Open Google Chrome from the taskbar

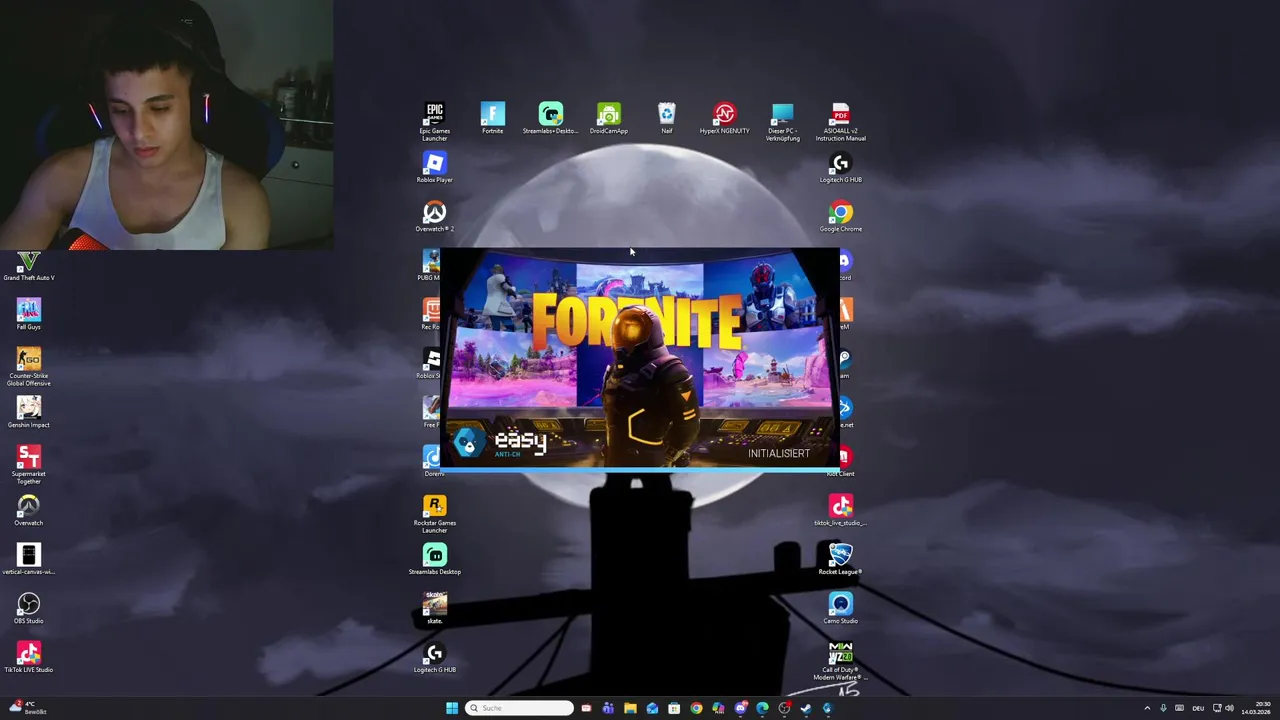pyautogui.click(x=696, y=708)
